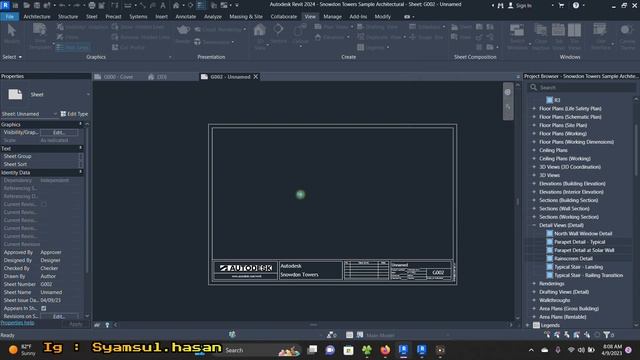This screenshot has width=640, height=360.
Task: Collapse the Identity Data properties section
Action: 80,173
